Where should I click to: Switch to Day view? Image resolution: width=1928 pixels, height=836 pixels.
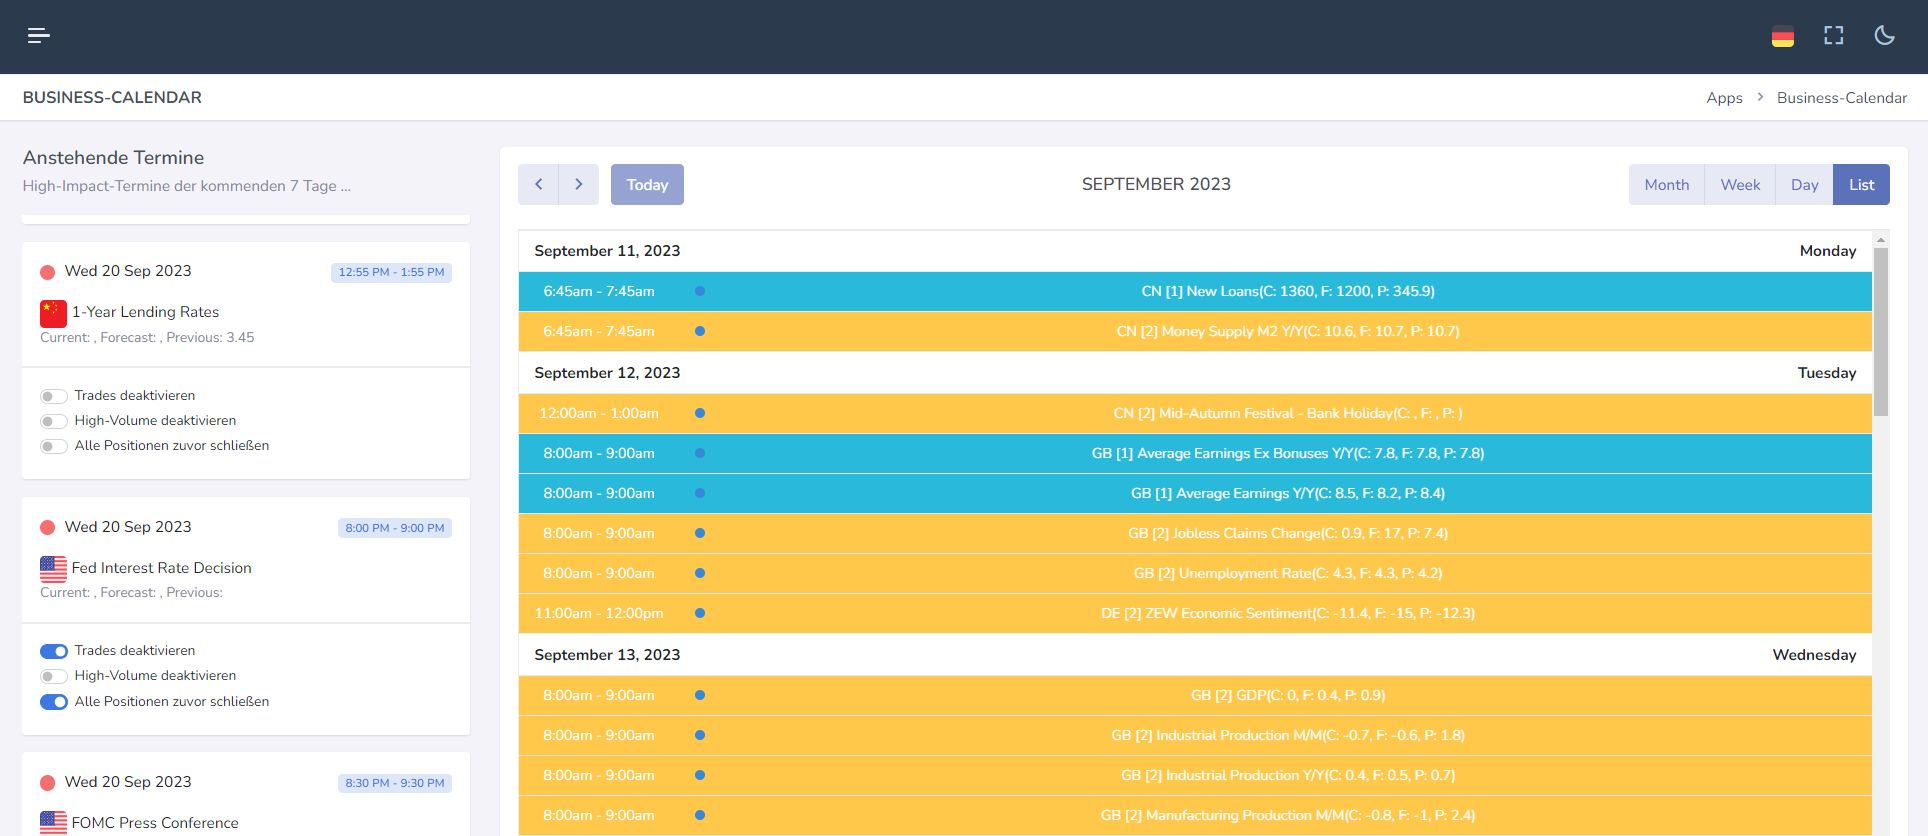(x=1804, y=185)
